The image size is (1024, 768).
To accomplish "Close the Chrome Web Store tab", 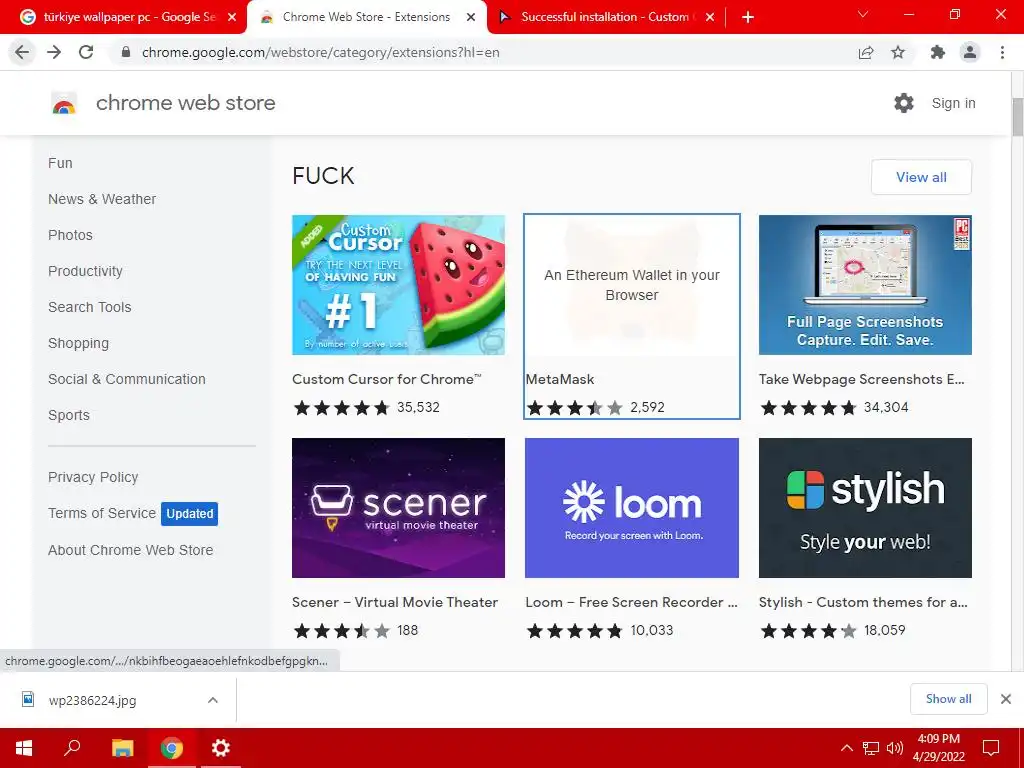I will point(471,17).
